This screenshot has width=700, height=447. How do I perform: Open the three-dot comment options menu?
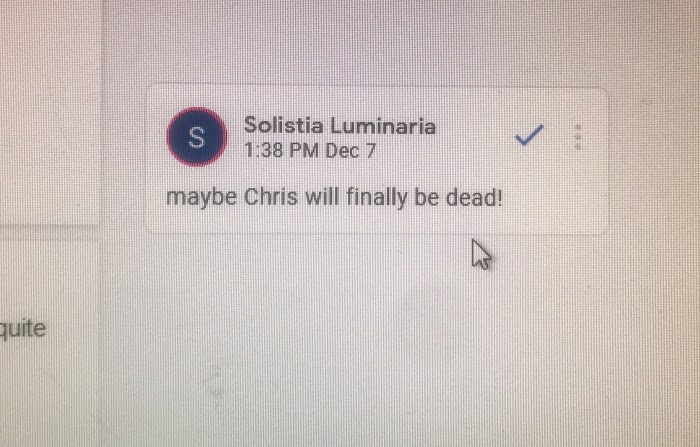point(578,137)
